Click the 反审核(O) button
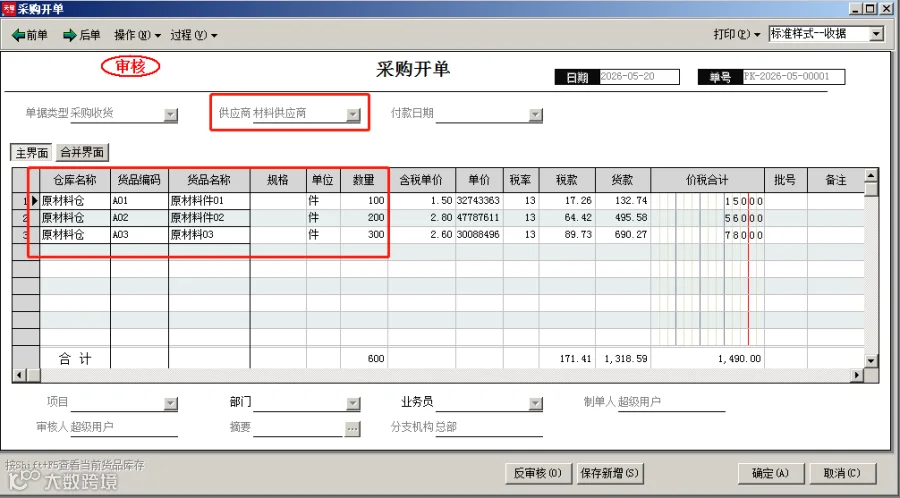The width and height of the screenshot is (900, 498). pyautogui.click(x=538, y=473)
